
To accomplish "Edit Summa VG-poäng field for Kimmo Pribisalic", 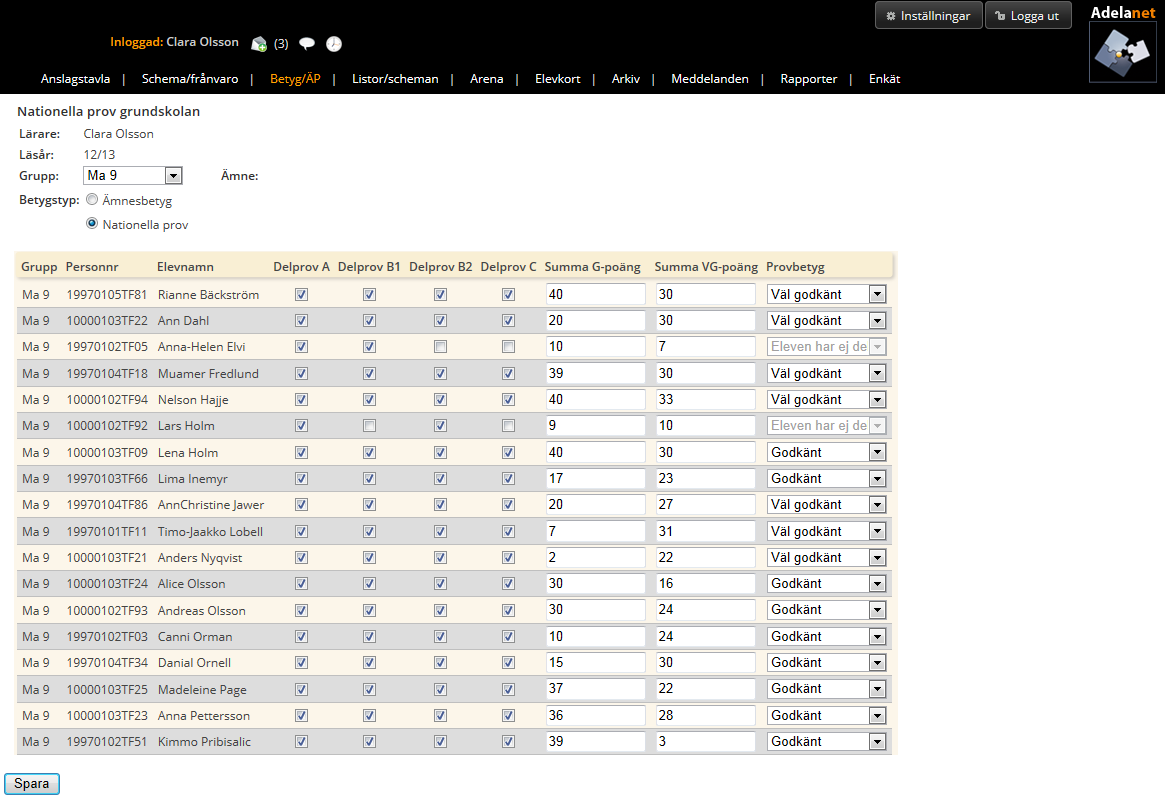I will [705, 742].
